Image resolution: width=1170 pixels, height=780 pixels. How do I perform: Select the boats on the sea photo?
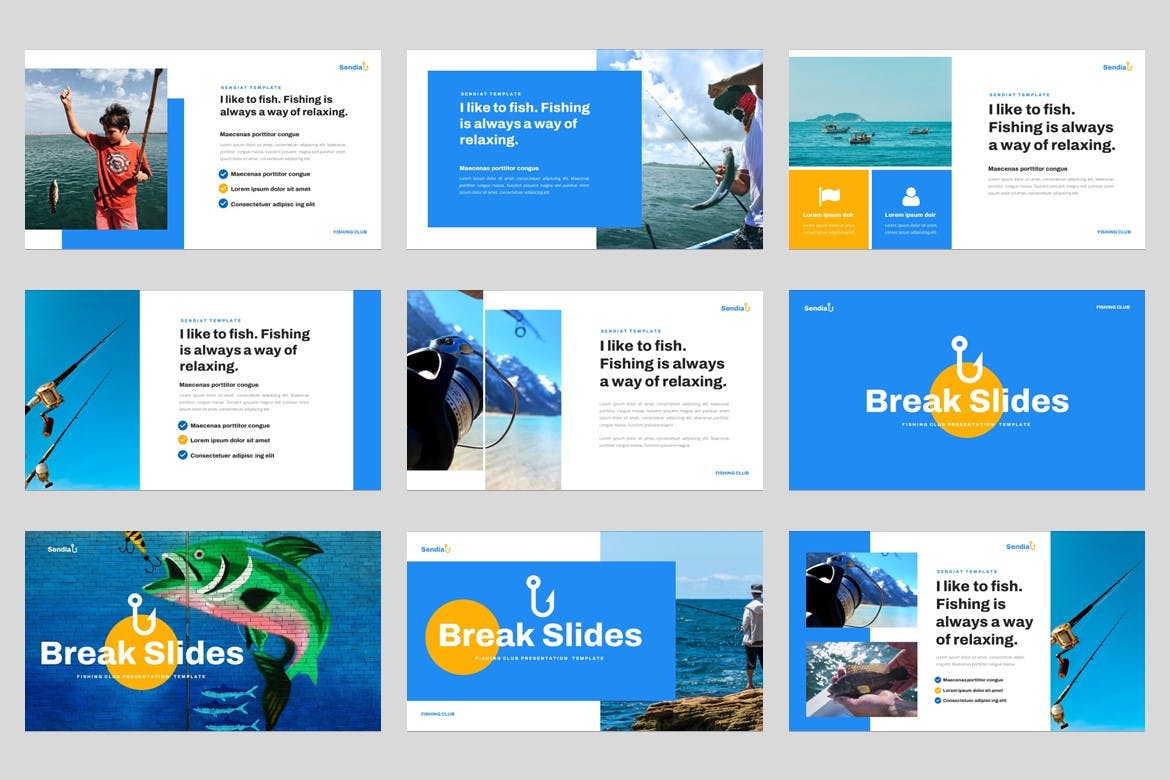click(x=870, y=111)
